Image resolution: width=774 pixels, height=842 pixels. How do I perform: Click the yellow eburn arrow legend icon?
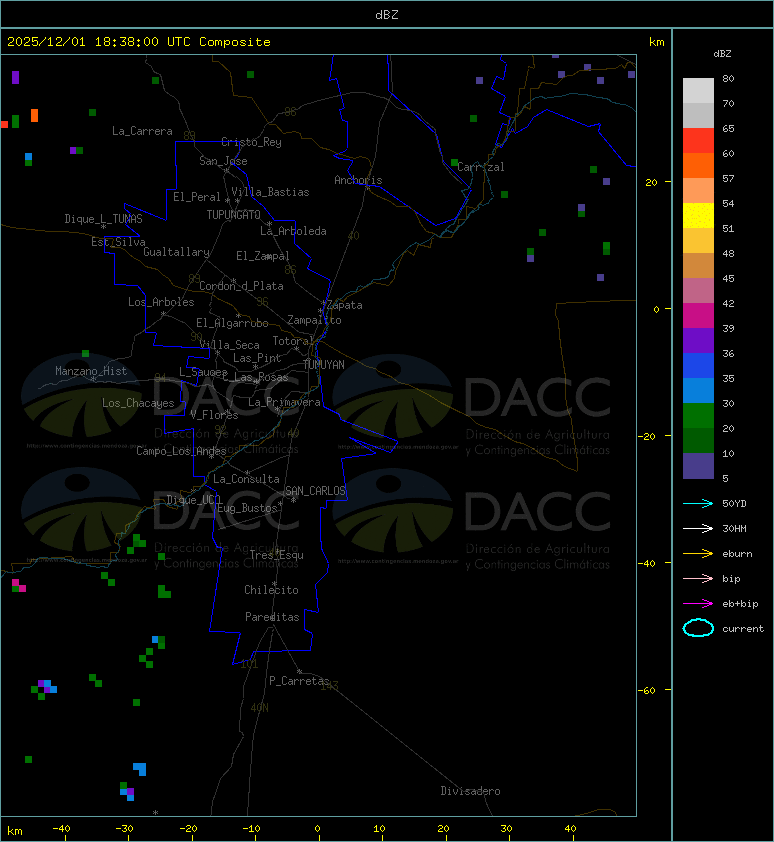(698, 553)
